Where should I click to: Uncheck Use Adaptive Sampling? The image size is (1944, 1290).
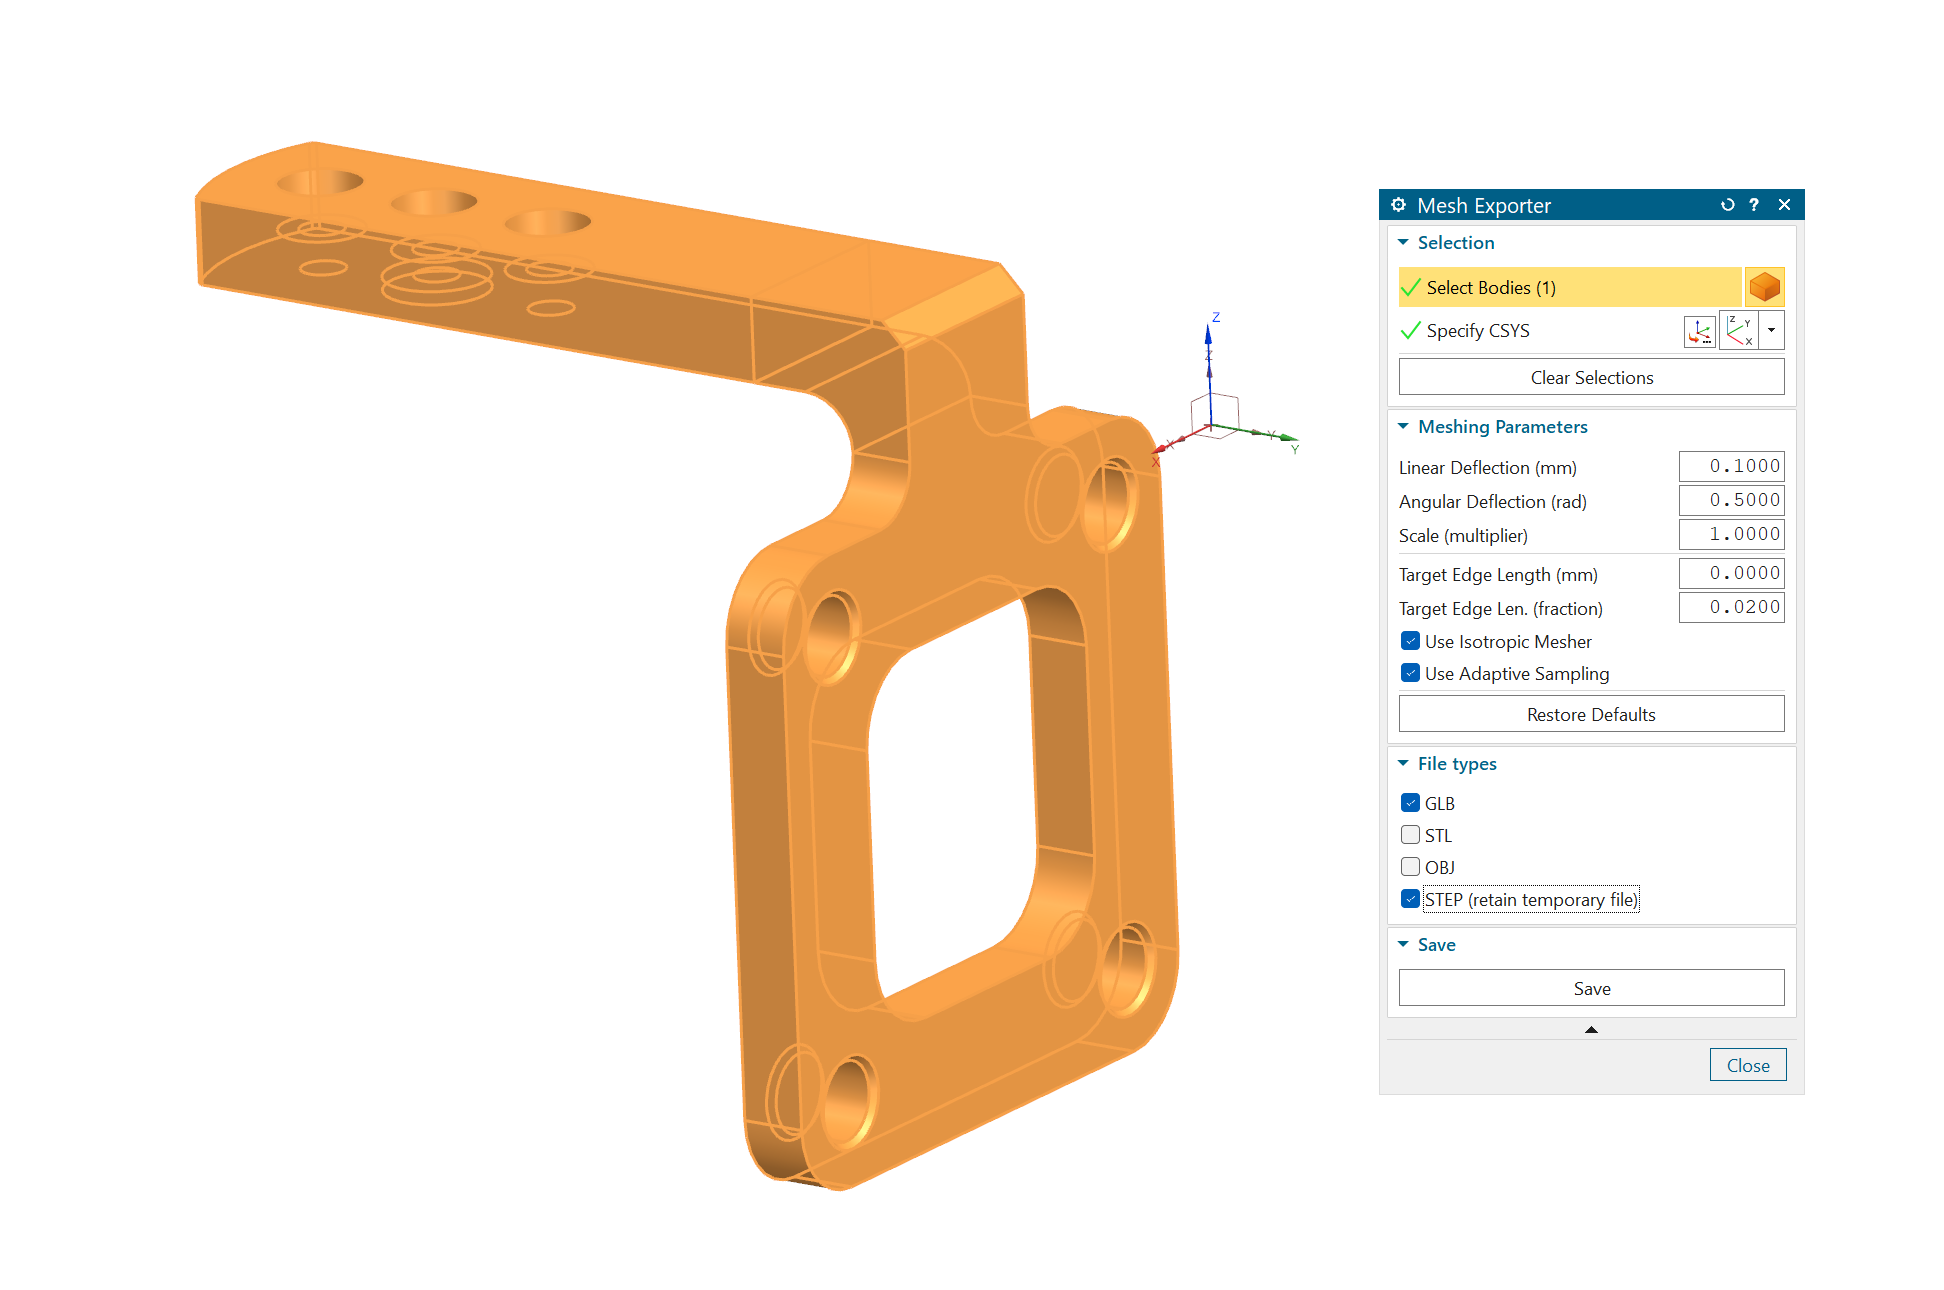1410,673
